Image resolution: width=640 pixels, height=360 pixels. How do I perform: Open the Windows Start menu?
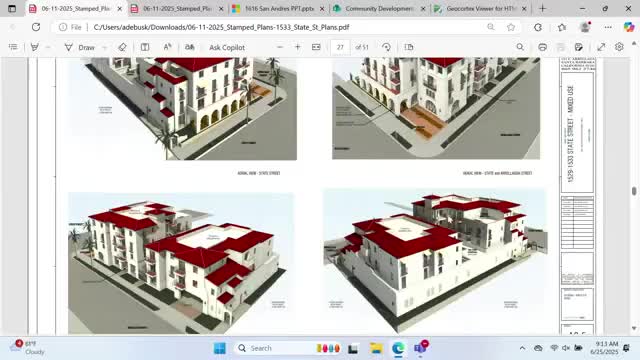coord(220,348)
